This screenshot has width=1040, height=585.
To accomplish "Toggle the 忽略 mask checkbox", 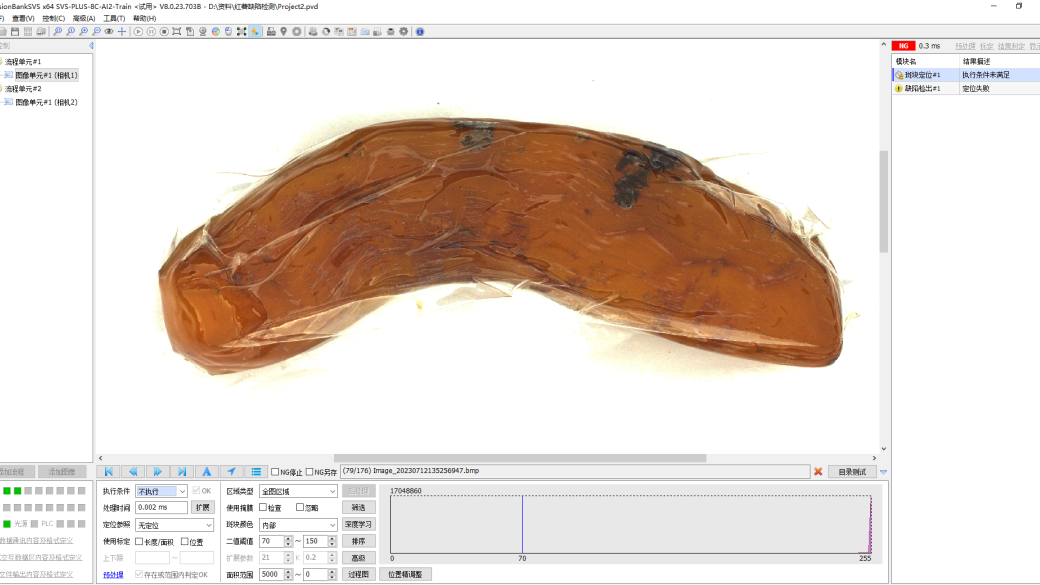I will point(300,507).
